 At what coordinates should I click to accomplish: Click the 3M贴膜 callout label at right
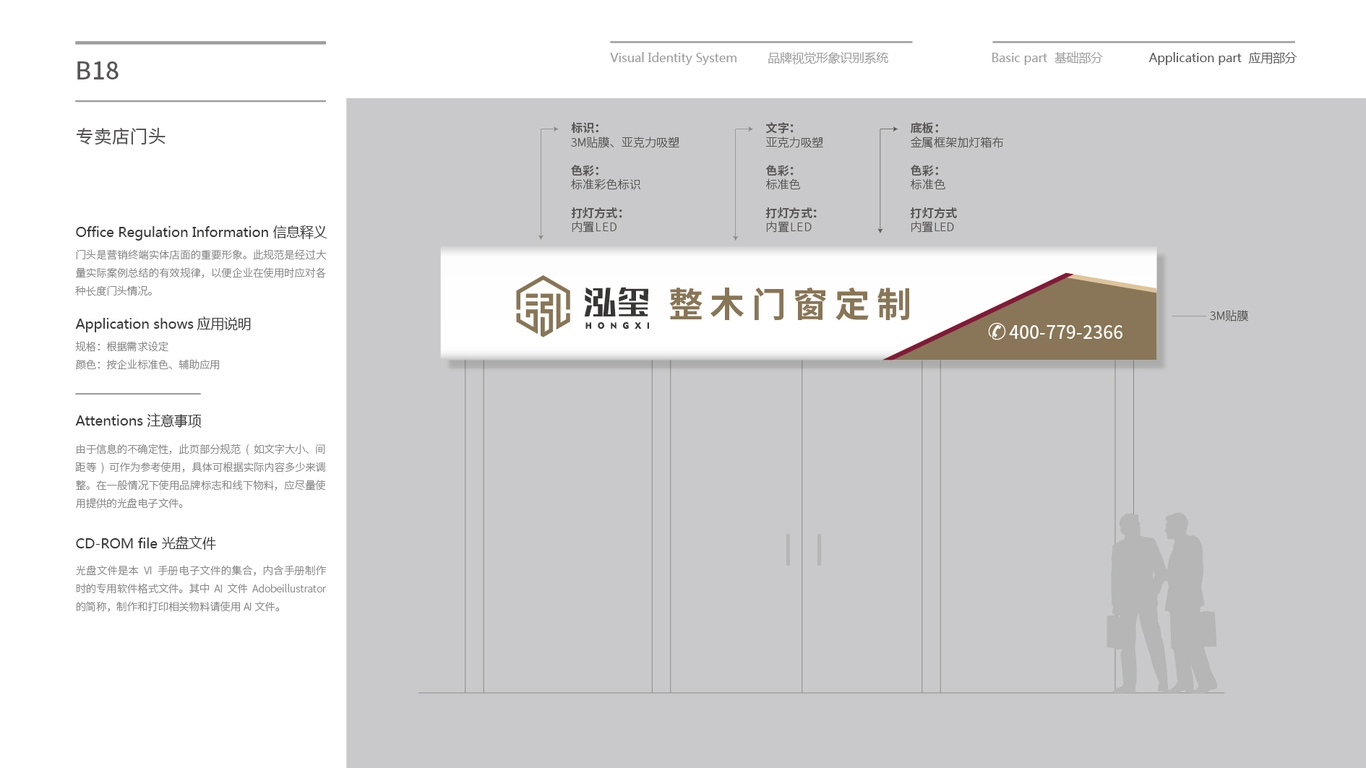coord(1229,316)
